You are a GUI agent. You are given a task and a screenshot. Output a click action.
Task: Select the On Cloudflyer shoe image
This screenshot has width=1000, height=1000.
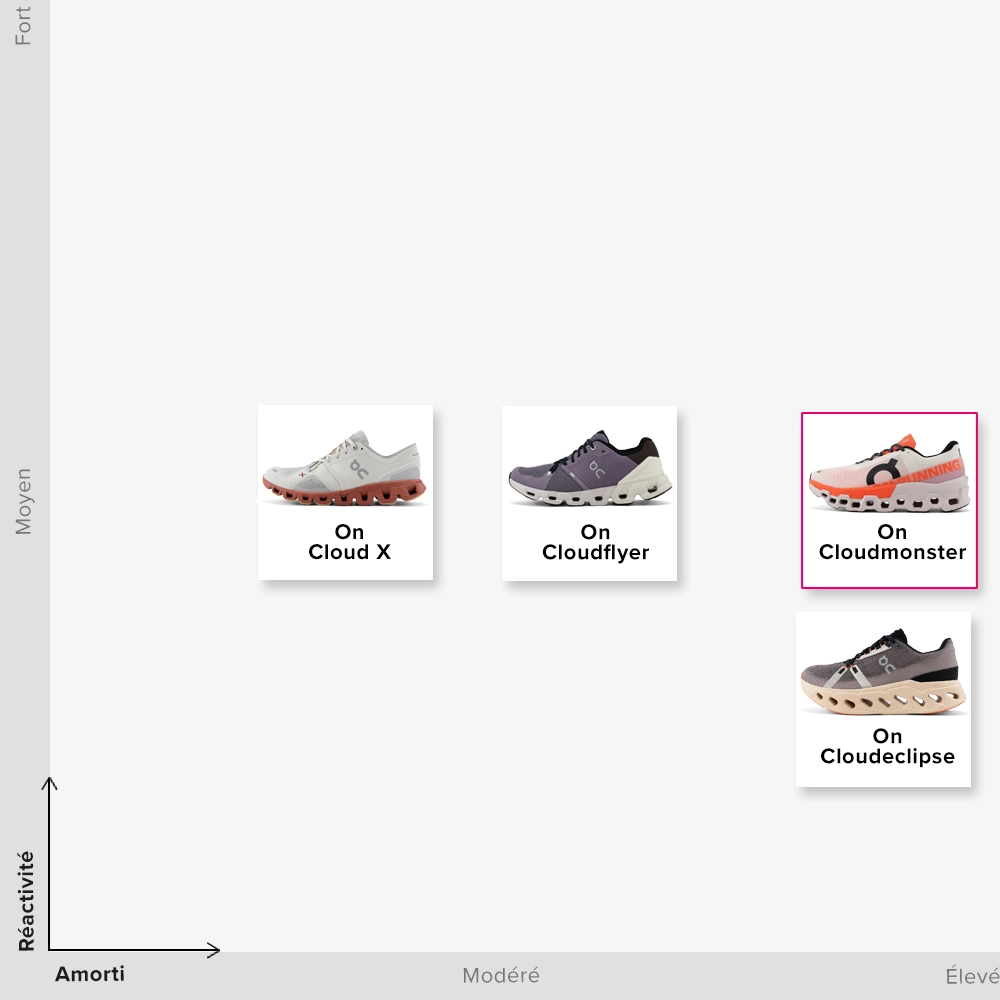point(589,468)
